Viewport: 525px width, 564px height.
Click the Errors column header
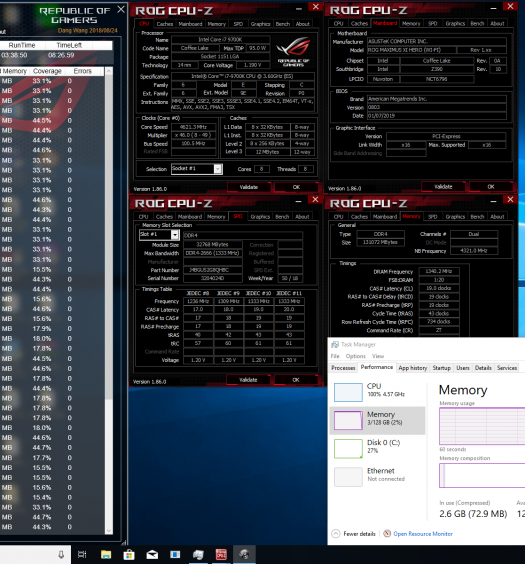pos(83,71)
